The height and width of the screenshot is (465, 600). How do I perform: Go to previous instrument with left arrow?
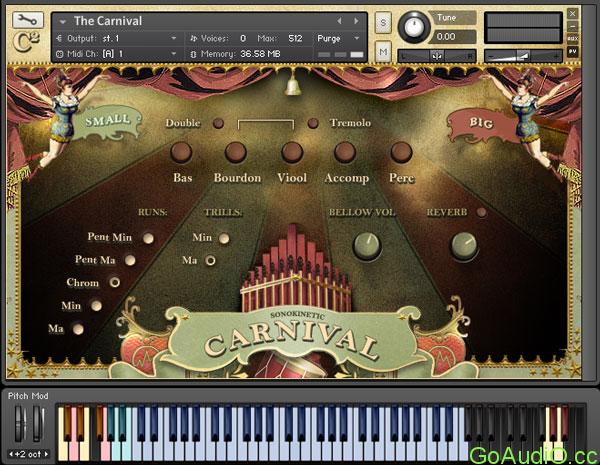click(x=339, y=21)
